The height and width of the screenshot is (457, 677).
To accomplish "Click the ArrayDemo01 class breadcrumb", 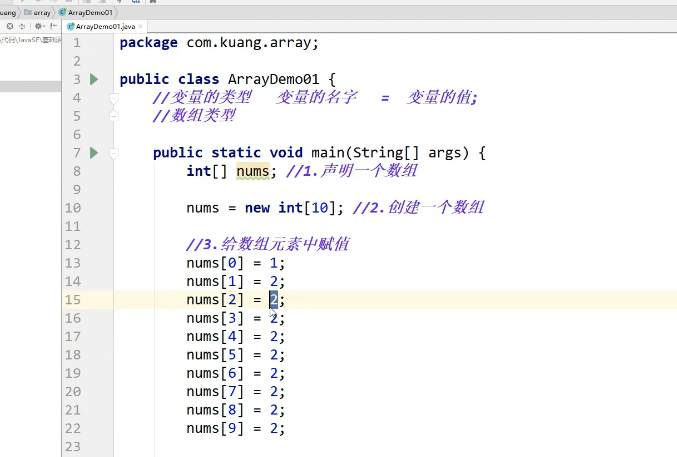I will coord(85,13).
